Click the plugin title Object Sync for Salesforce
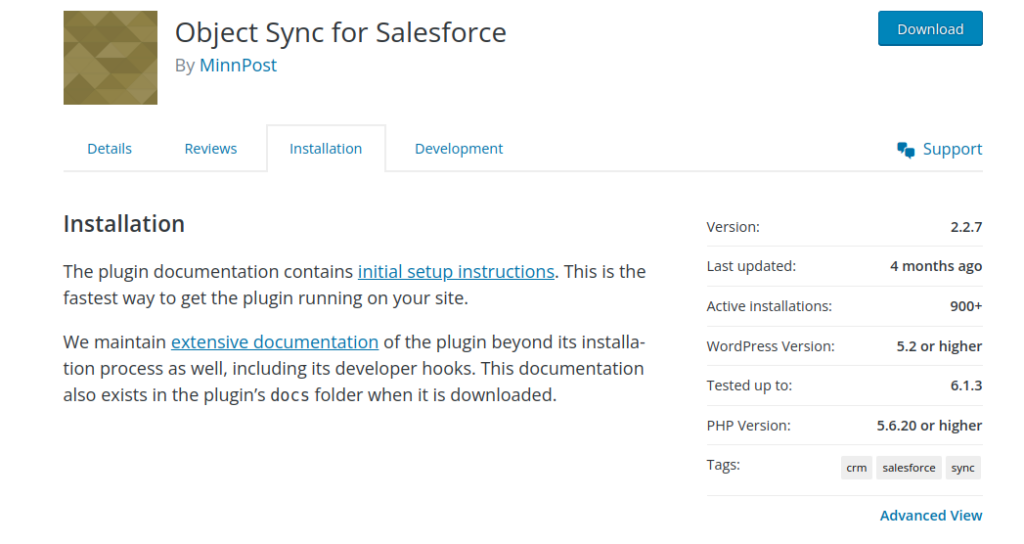This screenshot has height=544, width=1024. click(340, 32)
